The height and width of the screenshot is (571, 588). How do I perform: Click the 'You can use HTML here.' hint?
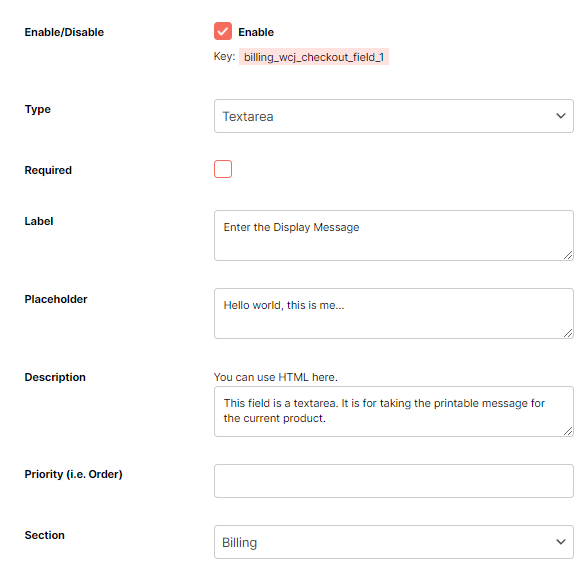[x=276, y=377]
